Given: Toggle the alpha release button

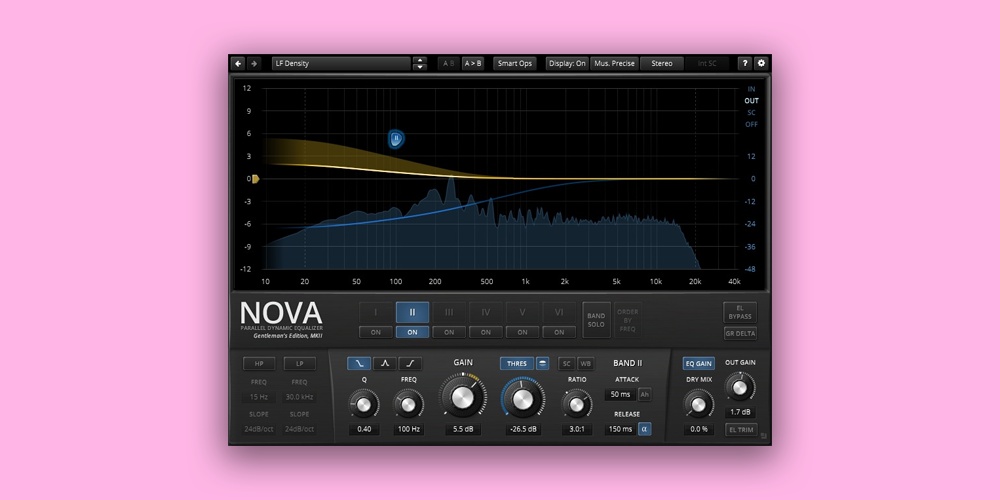Looking at the screenshot, I should [x=644, y=429].
